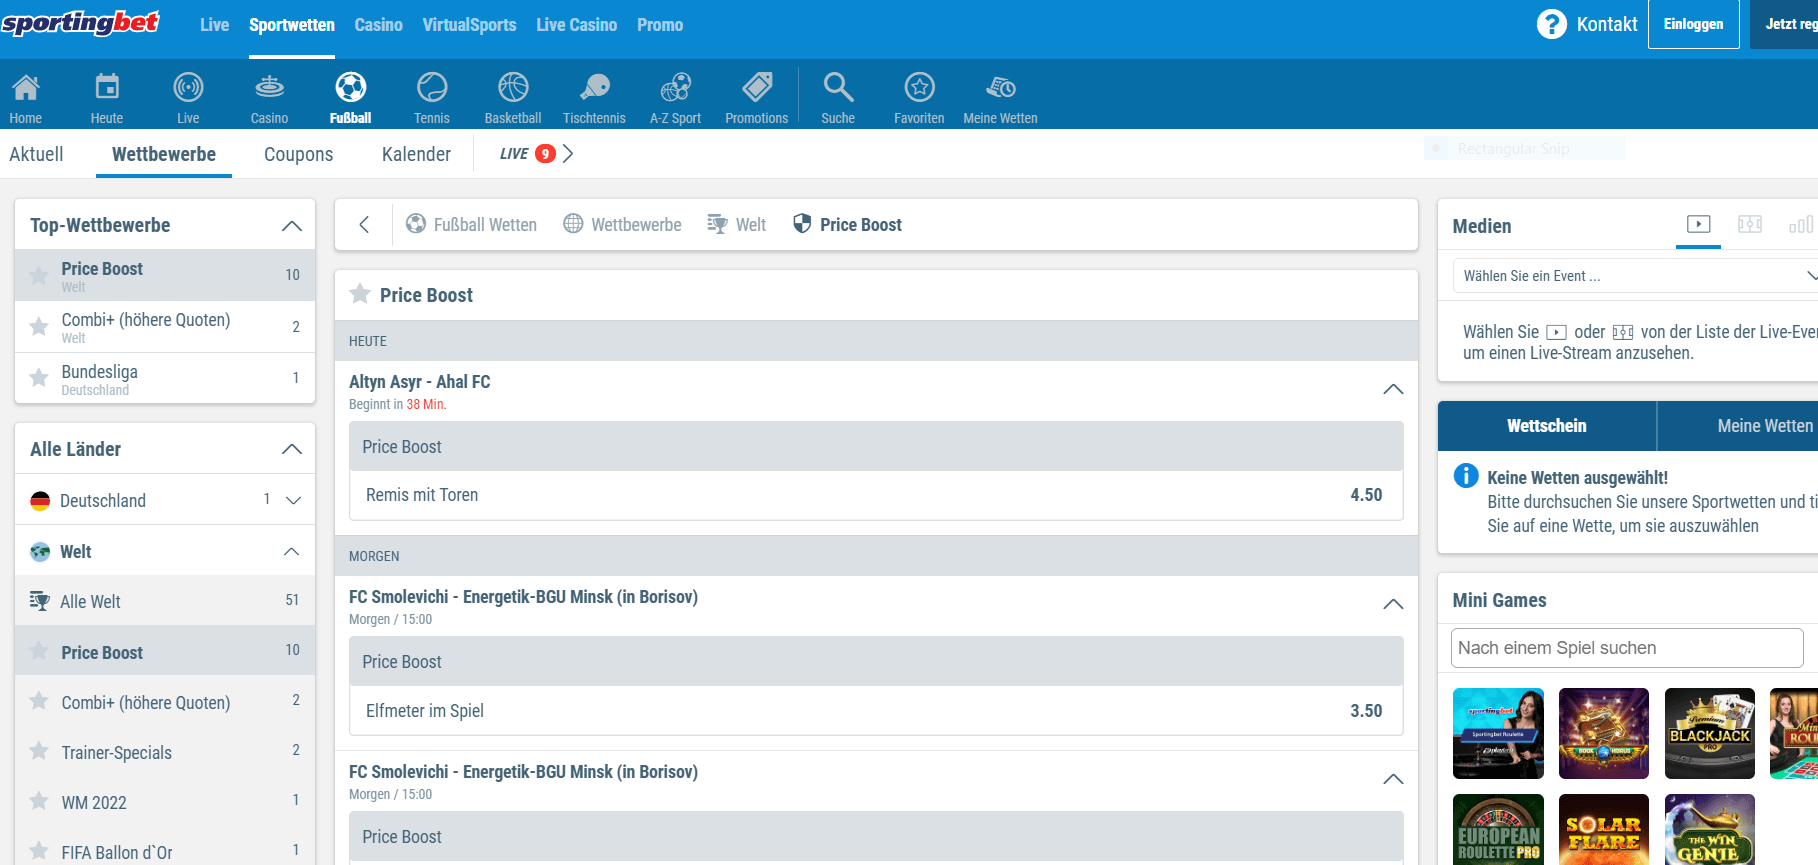
Task: Favorite Price Boost in Top-Wettbewerbe
Action: 39,275
